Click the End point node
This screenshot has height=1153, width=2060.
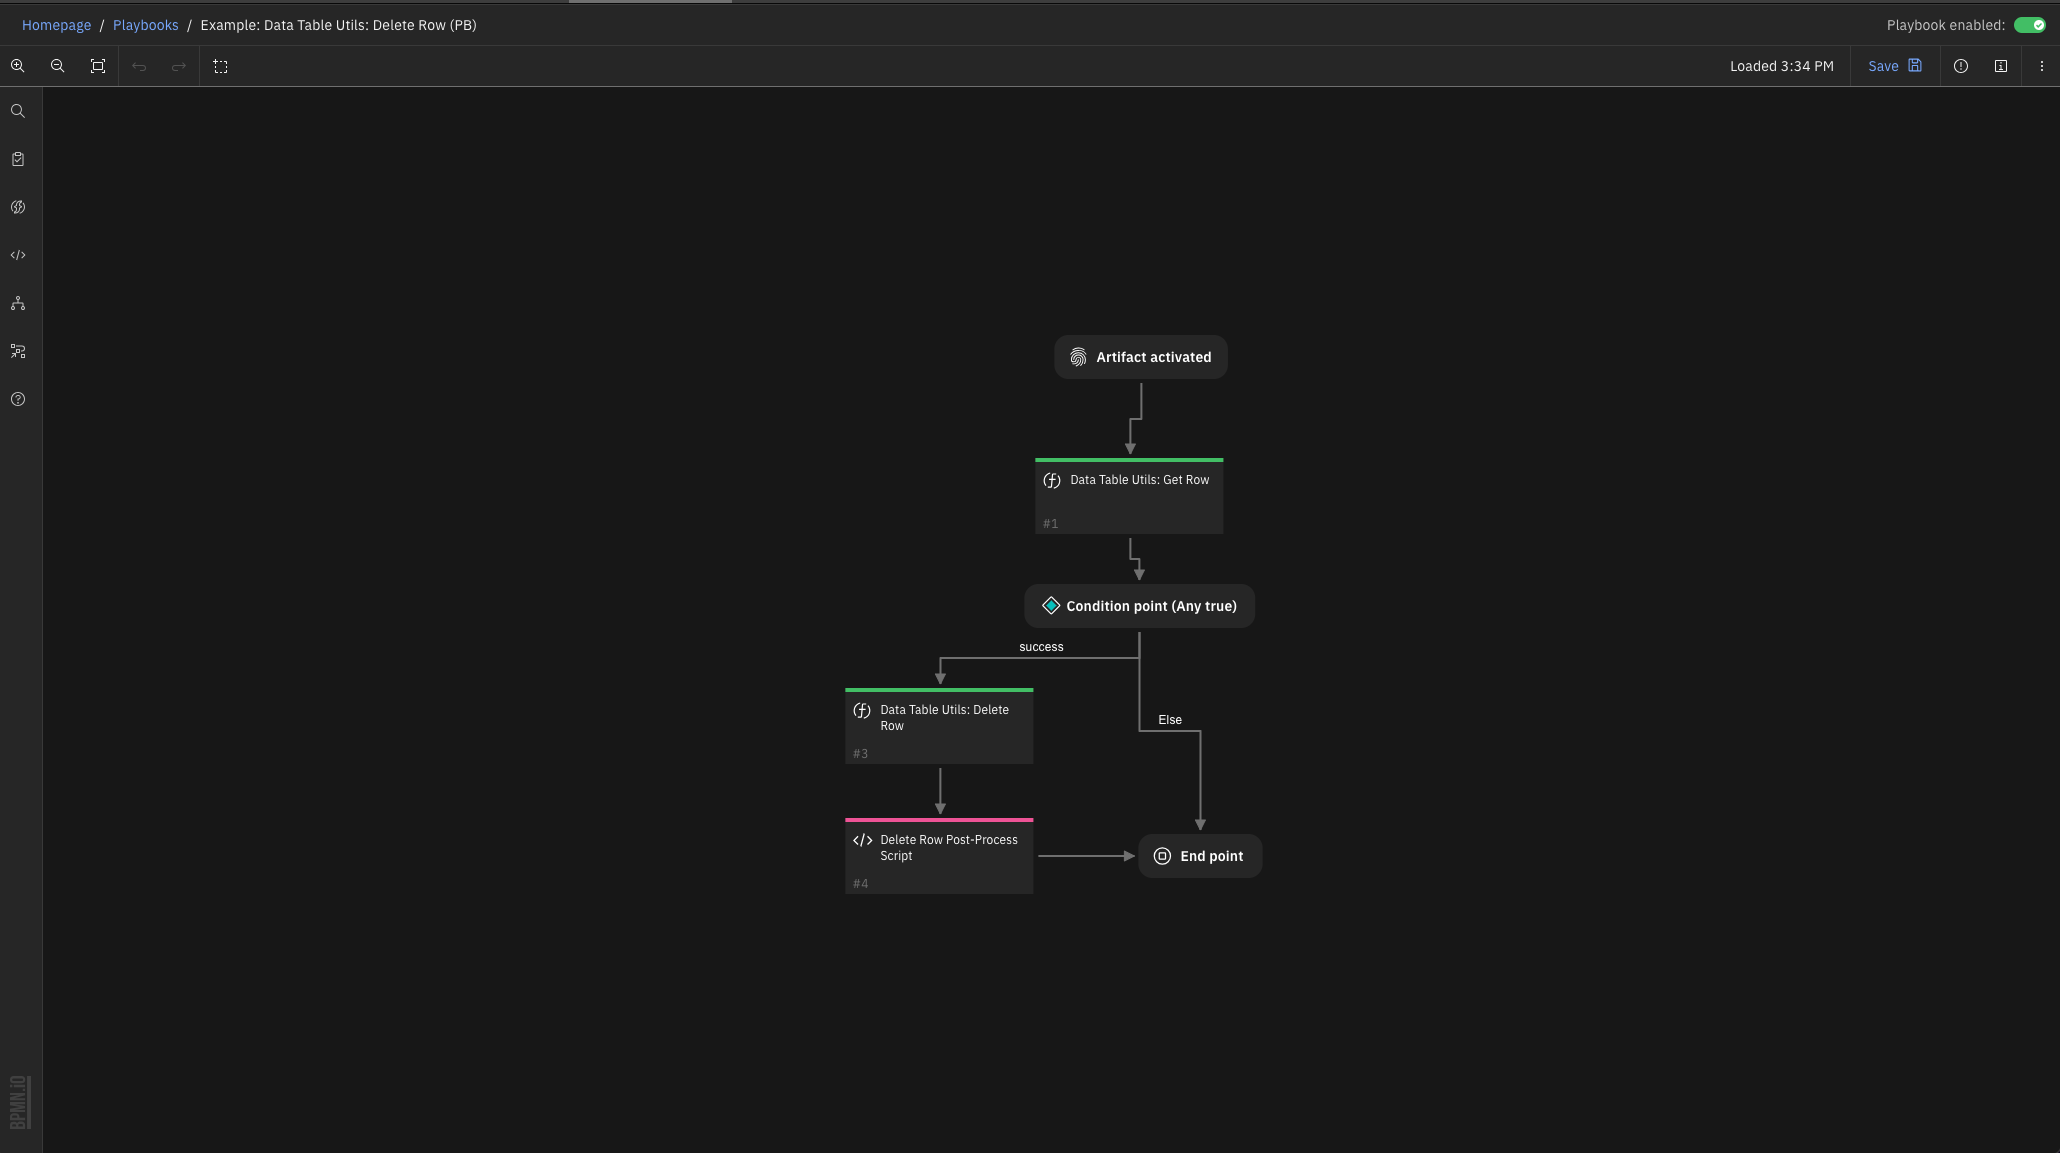1200,856
